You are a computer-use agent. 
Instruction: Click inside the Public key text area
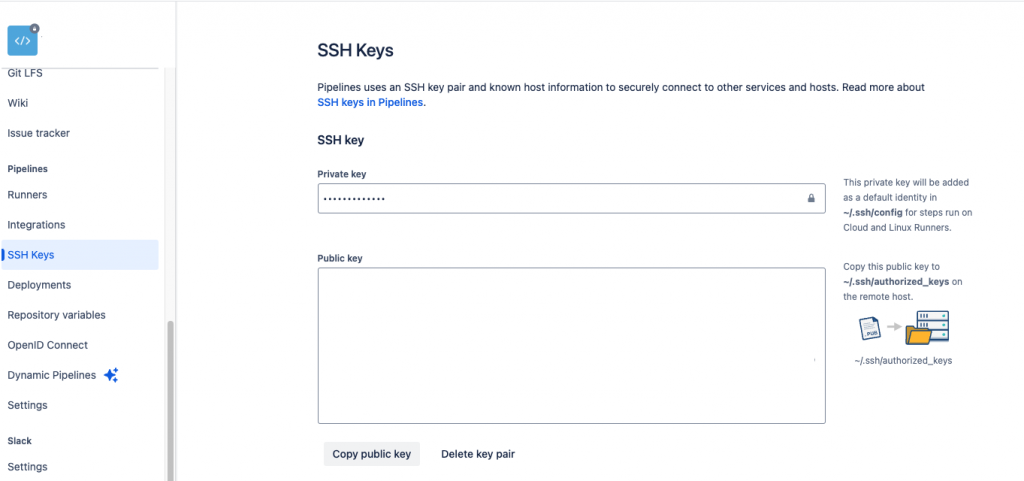(571, 346)
